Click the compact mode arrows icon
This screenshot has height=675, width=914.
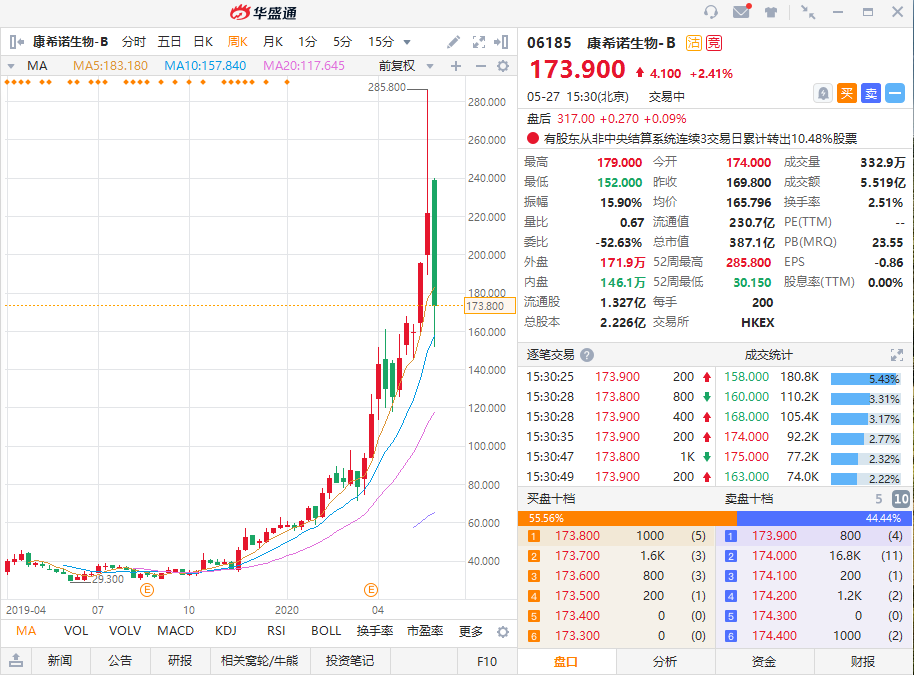tap(808, 12)
